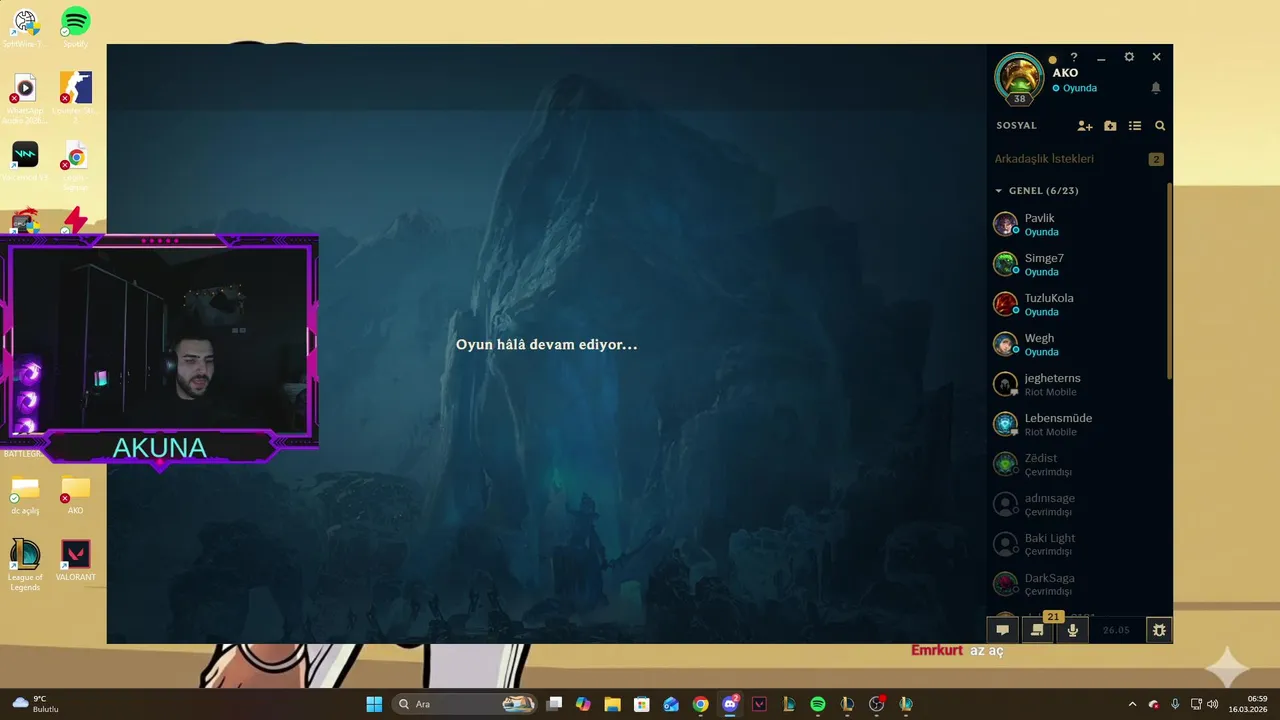Click the AKO folder on desktop
Viewport: 1280px width, 720px height.
tap(75, 496)
